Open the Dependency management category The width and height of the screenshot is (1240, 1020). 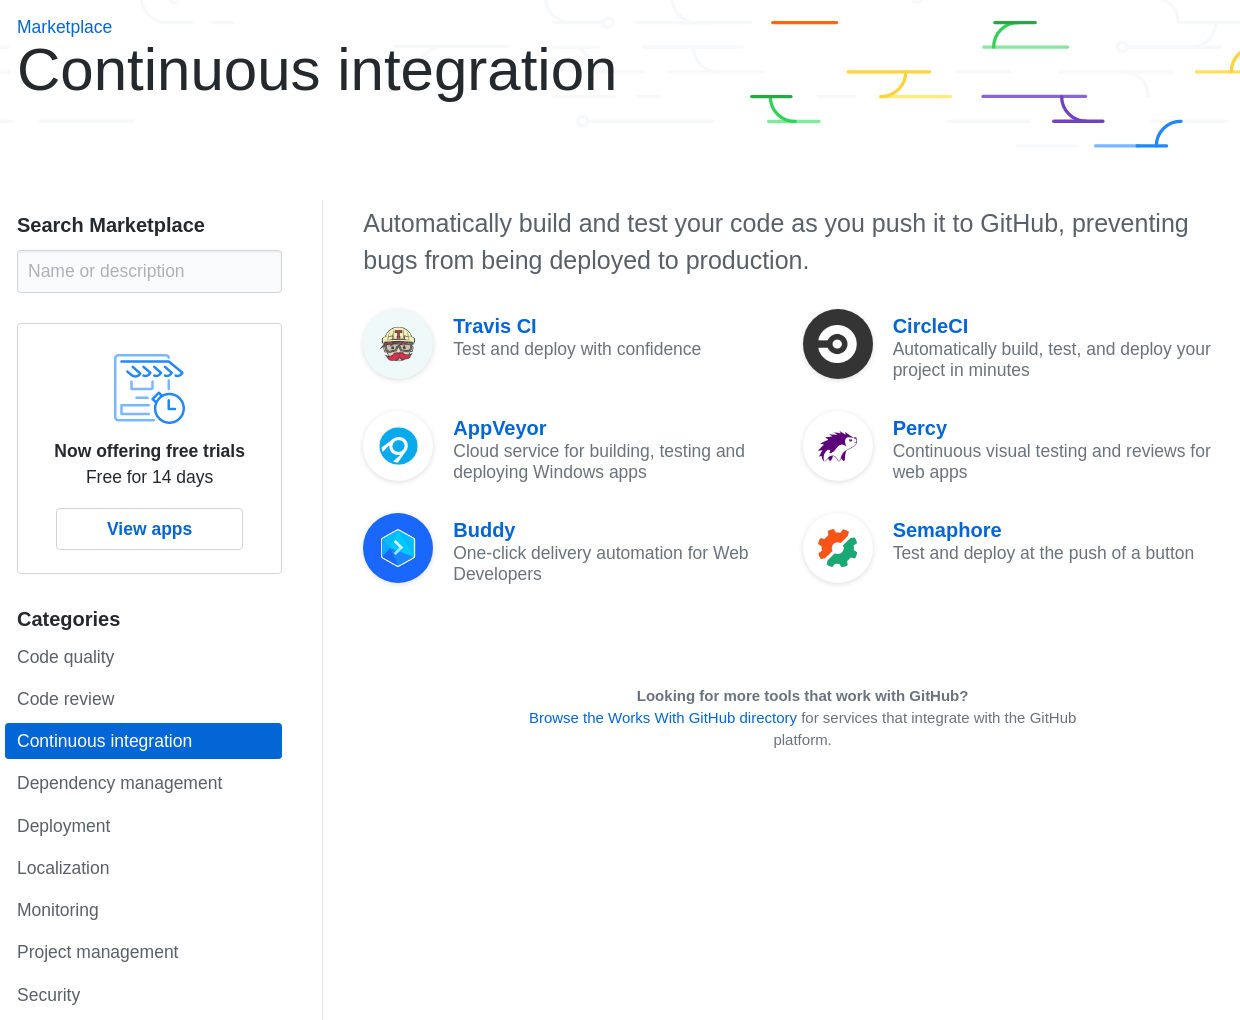[119, 783]
